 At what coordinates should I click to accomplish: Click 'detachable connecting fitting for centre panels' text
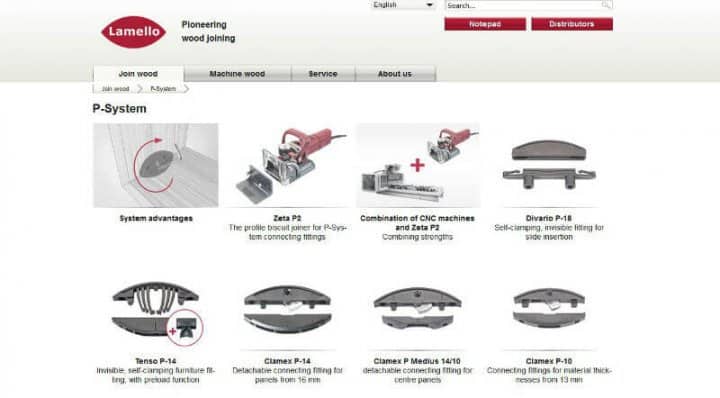click(417, 375)
